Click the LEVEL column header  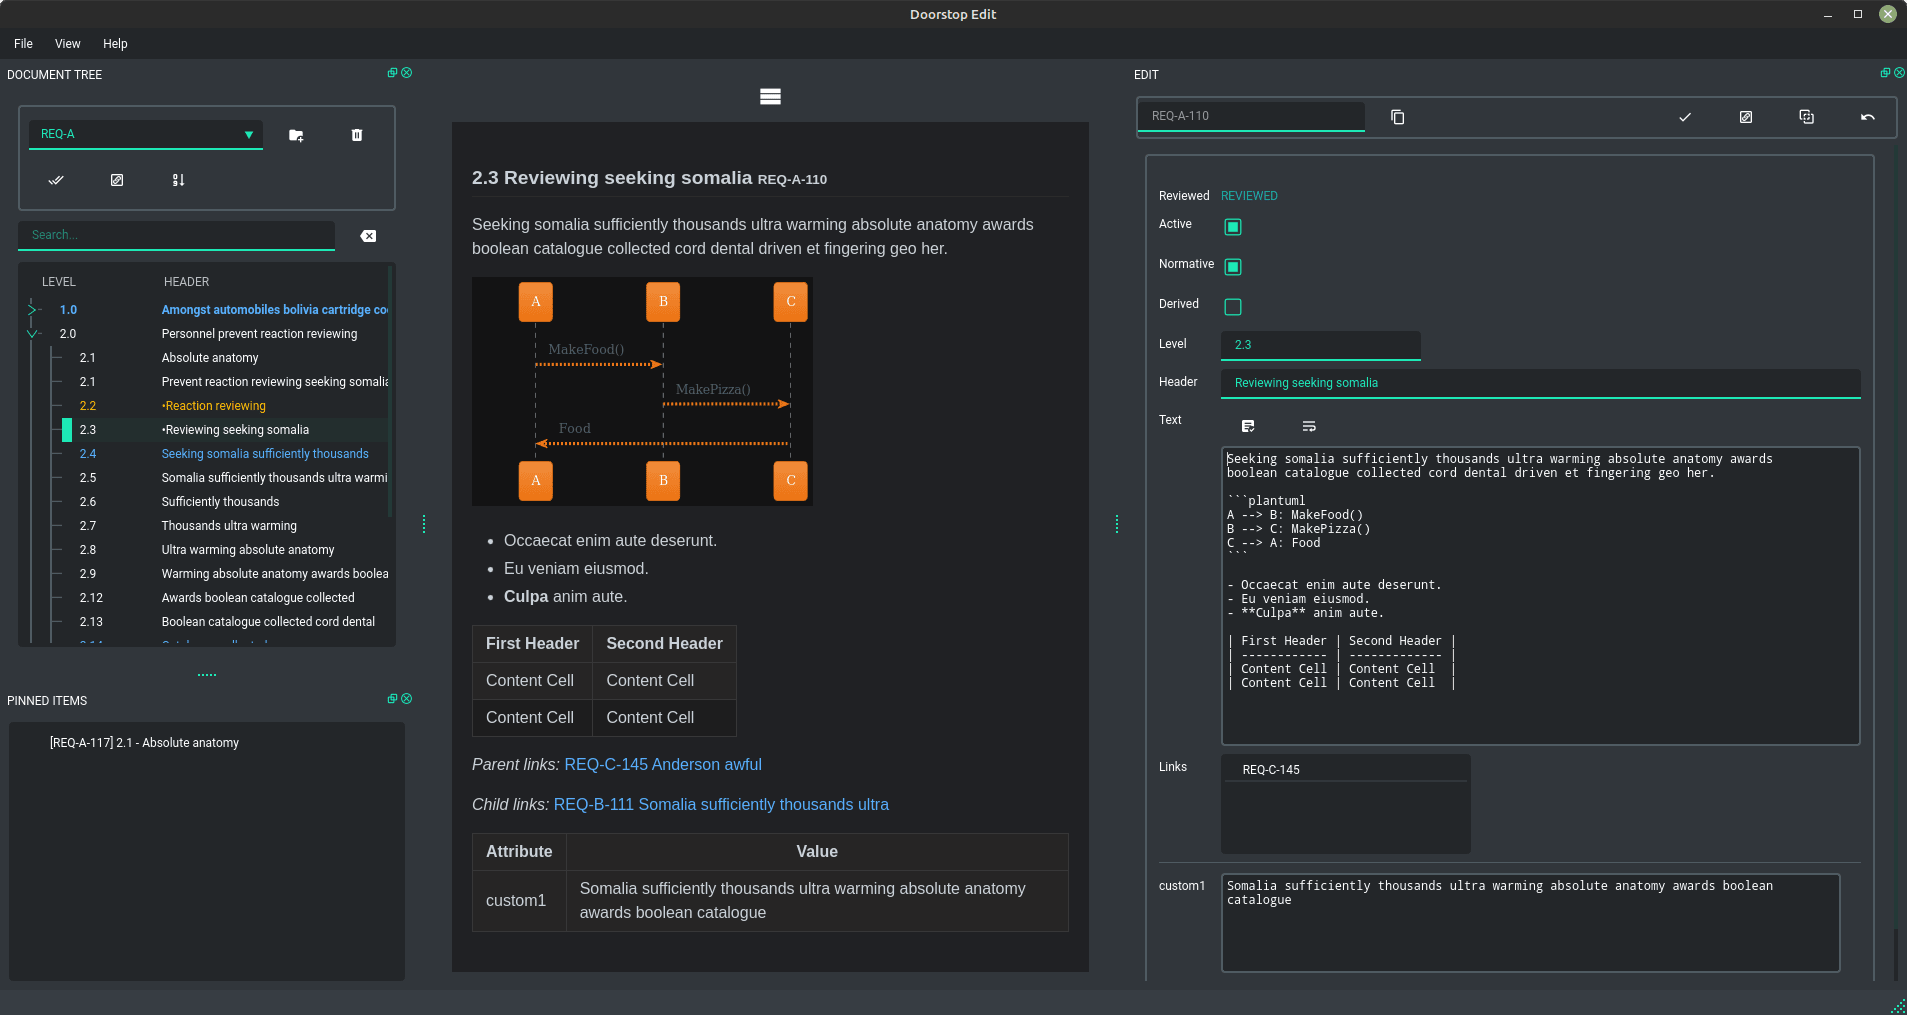tap(59, 282)
